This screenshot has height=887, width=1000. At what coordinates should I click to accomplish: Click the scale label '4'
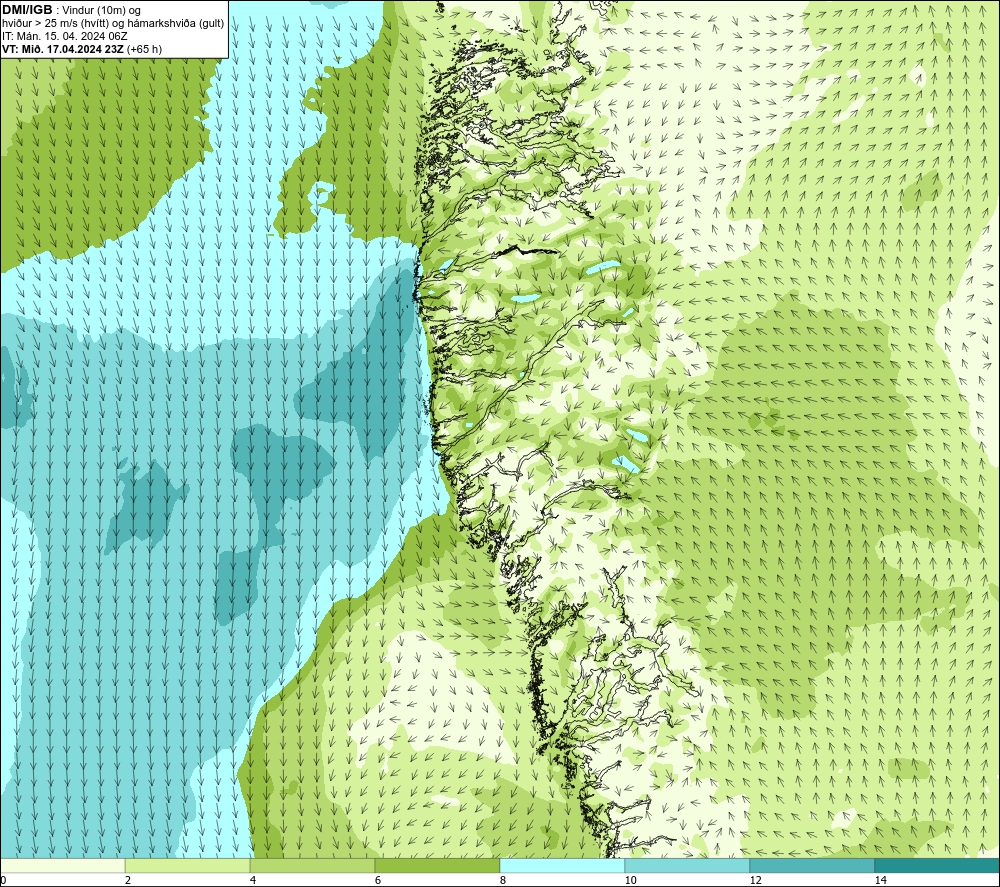pyautogui.click(x=253, y=880)
